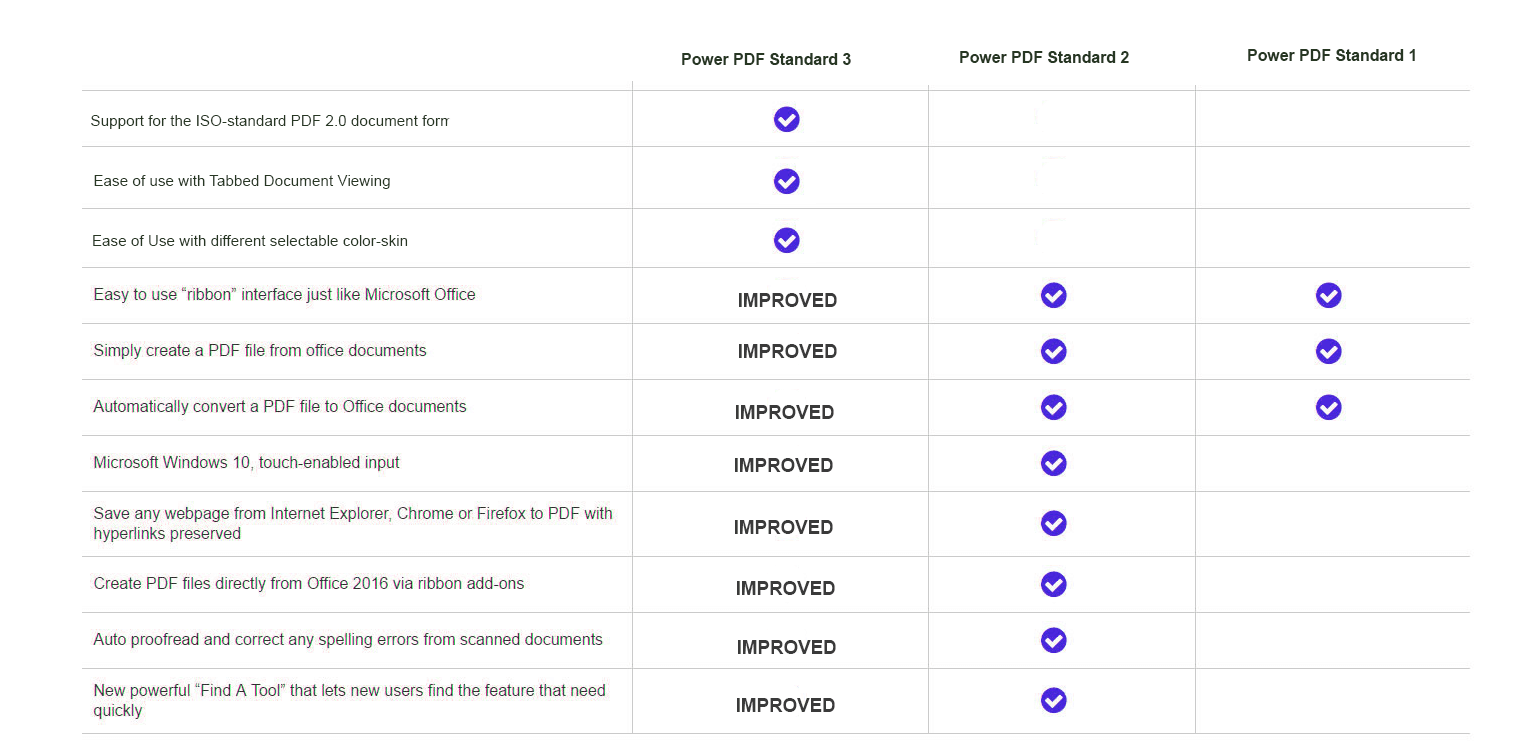Click Standard 3 checkmark for ISO PDF 2.0 support
1539x751 pixels.
click(787, 120)
